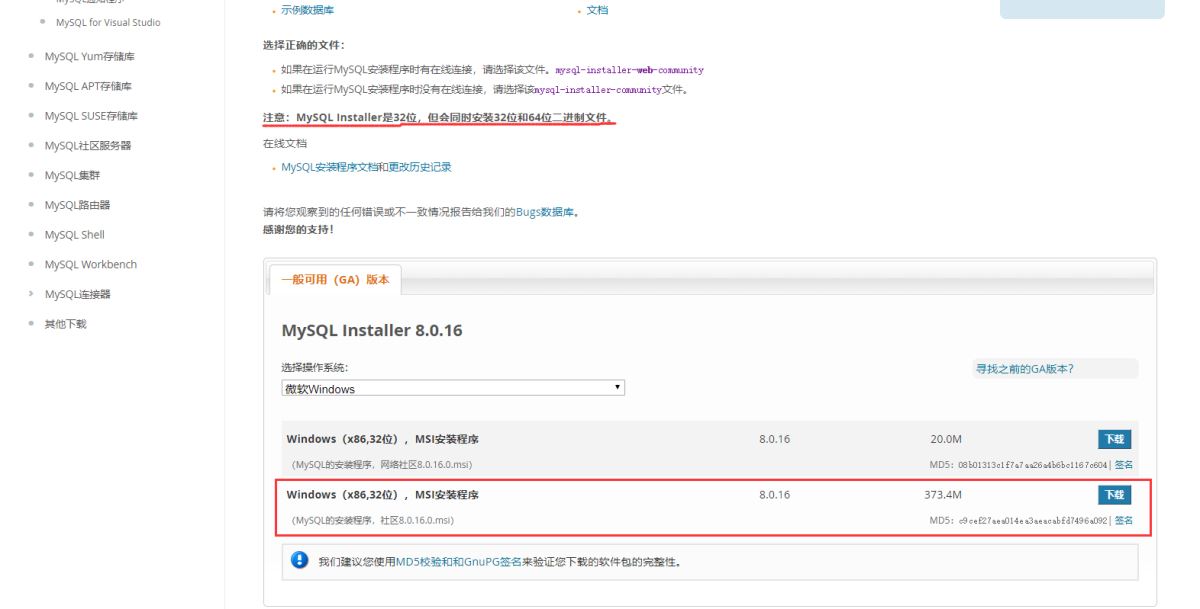This screenshot has width=1200, height=609.
Task: Open MySQL Yum存储库 sidebar item
Action: coord(88,56)
